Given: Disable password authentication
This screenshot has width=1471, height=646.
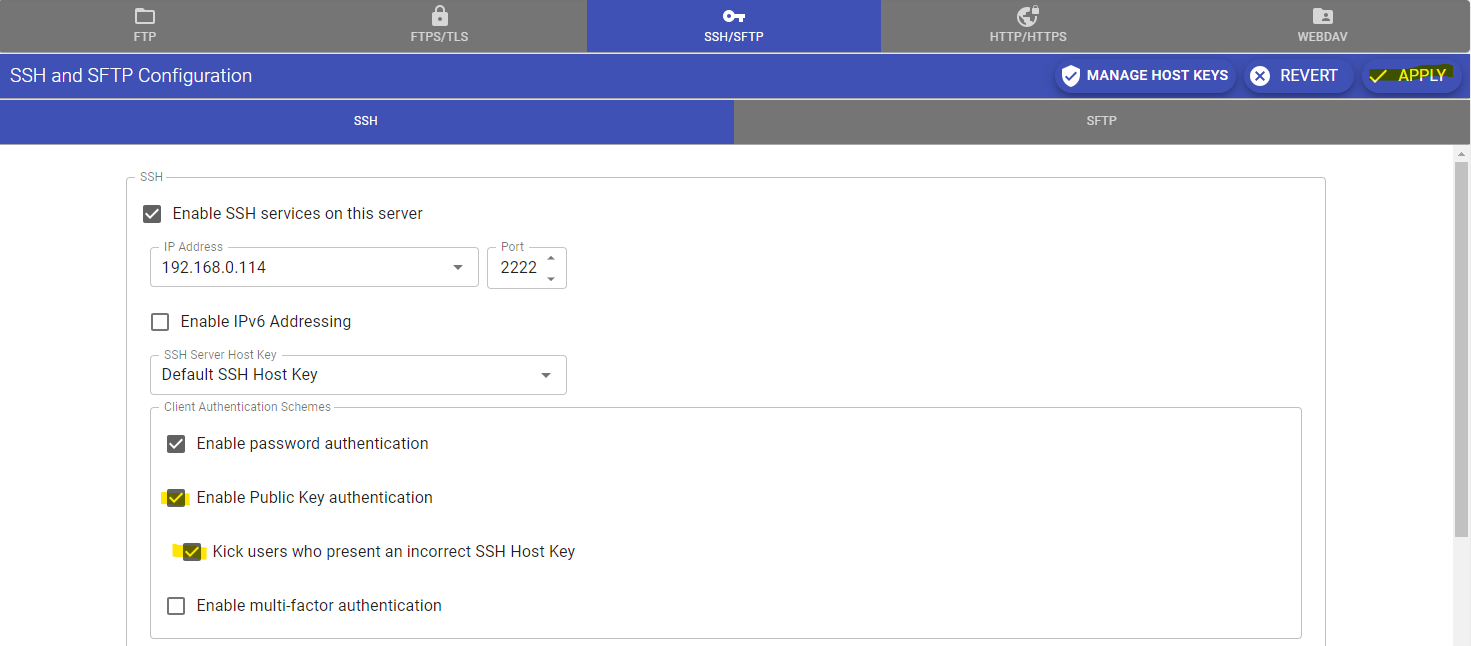Looking at the screenshot, I should [176, 443].
